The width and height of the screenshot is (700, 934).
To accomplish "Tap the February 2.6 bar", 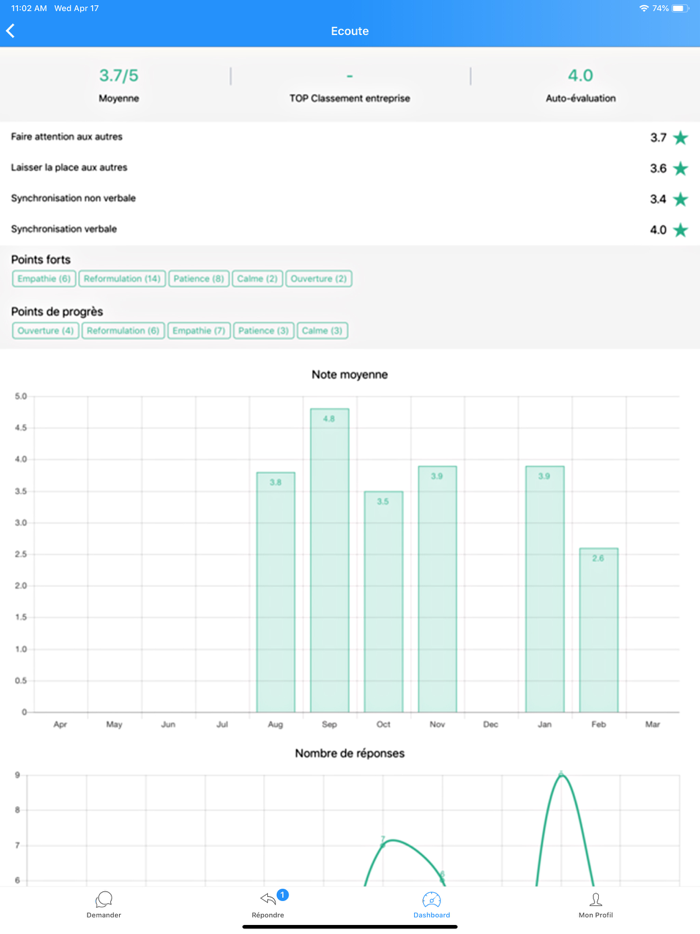I will pyautogui.click(x=599, y=630).
